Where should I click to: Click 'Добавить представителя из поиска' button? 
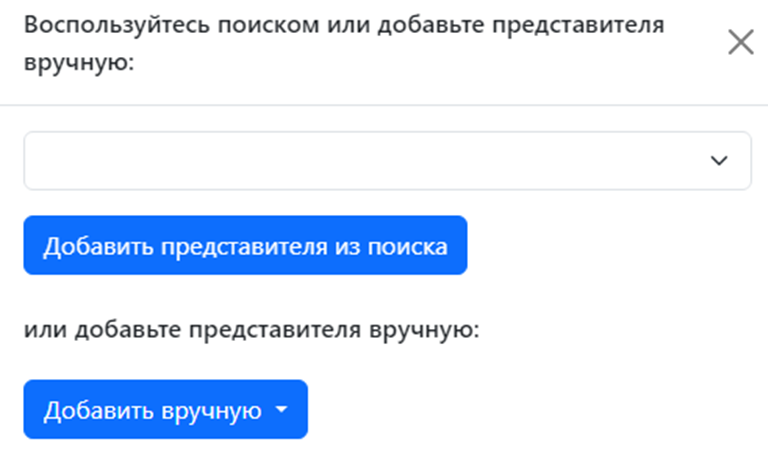pyautogui.click(x=245, y=246)
